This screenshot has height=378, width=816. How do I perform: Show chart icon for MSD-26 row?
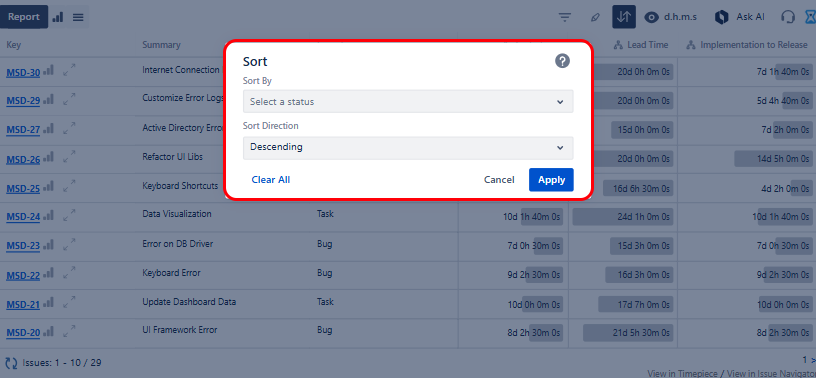coord(48,156)
